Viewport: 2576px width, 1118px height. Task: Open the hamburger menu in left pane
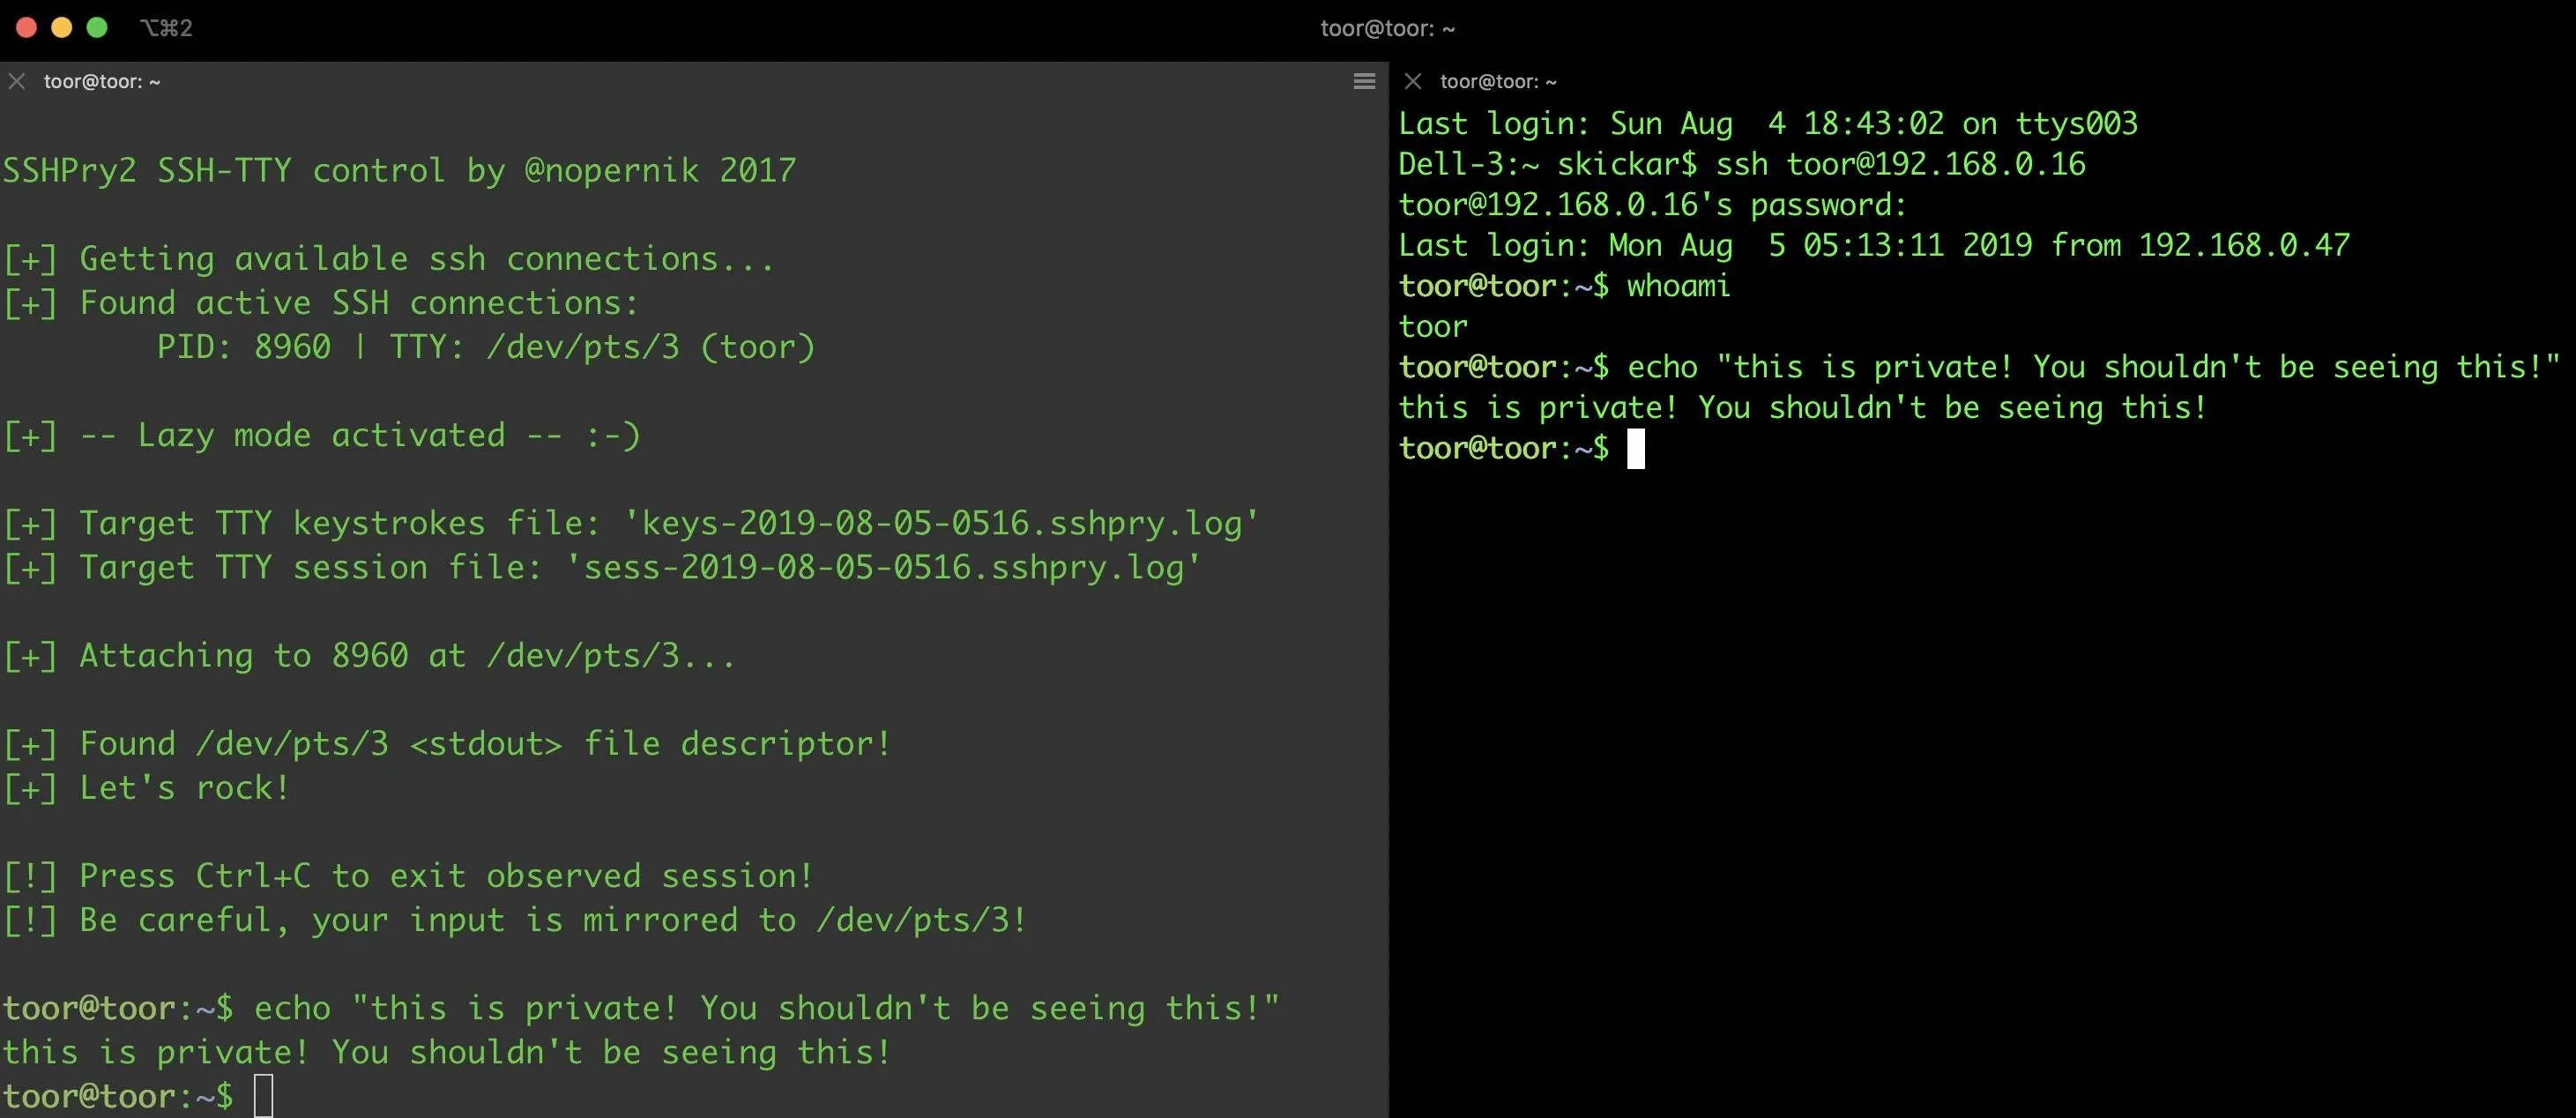click(1364, 81)
